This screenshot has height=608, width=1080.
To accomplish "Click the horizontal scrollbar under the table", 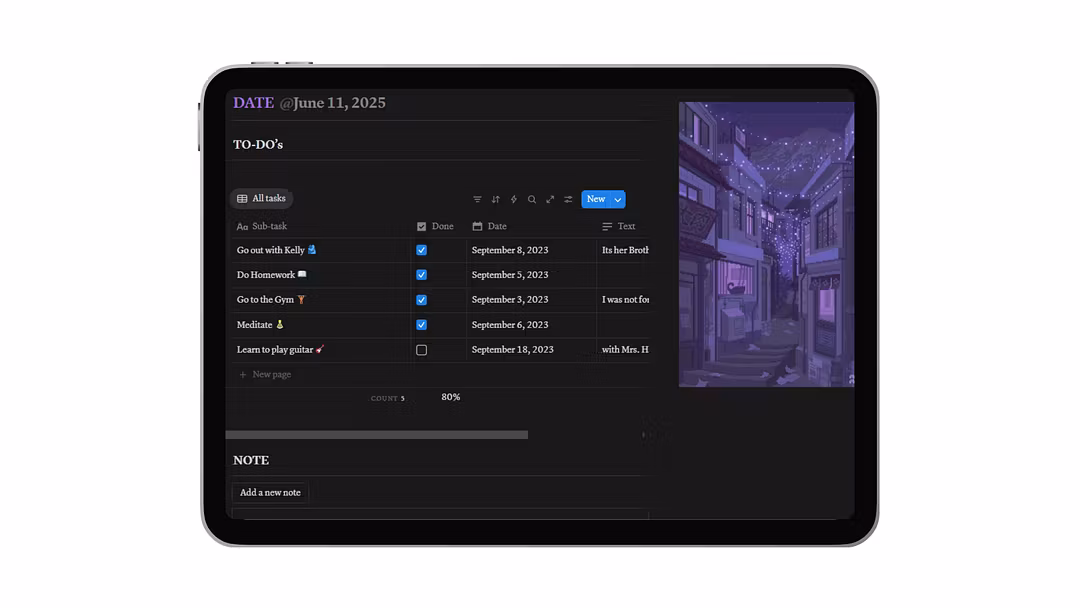I will pos(377,435).
